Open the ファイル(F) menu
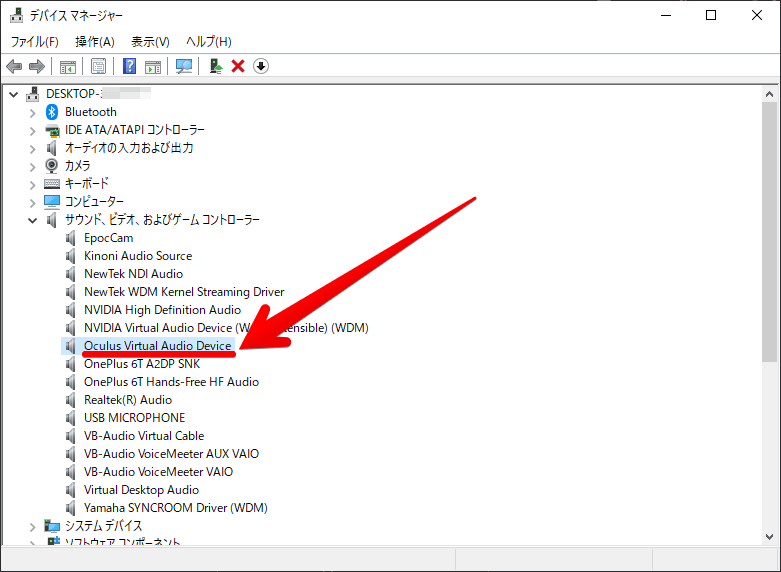The height and width of the screenshot is (572, 781). [x=34, y=41]
